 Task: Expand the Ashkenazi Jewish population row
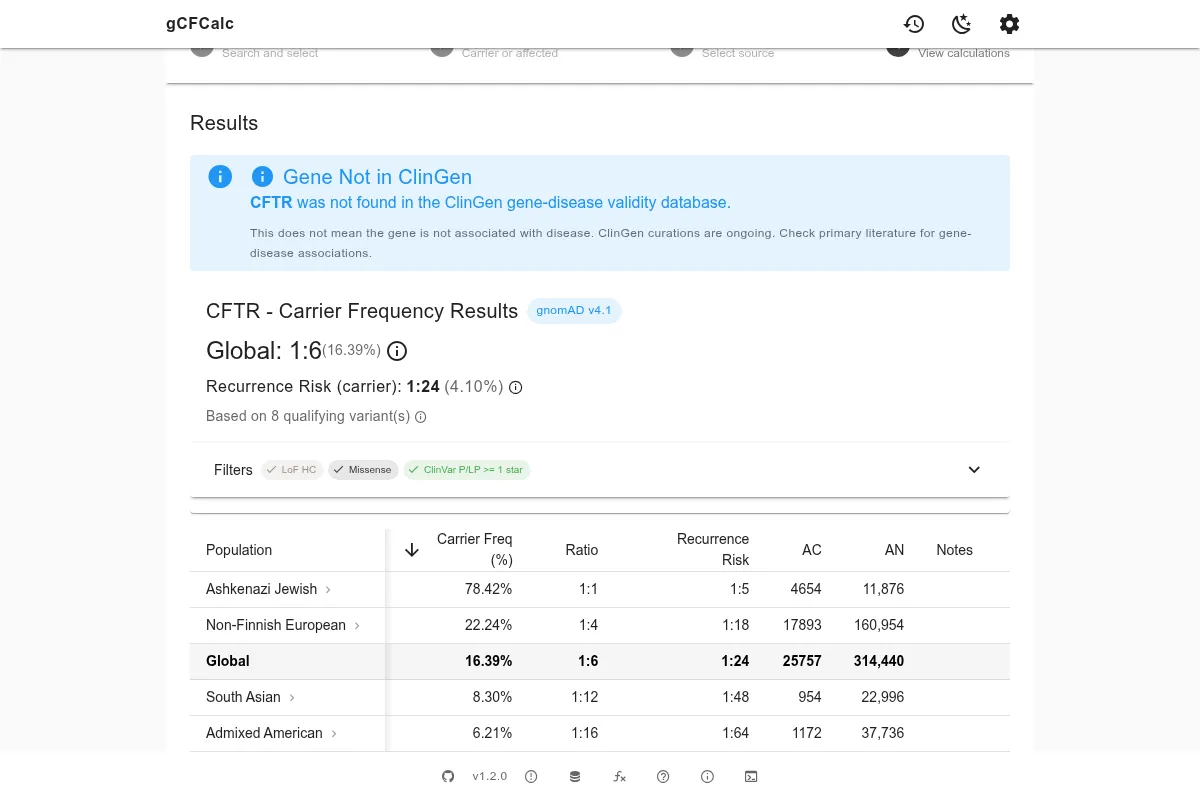pos(328,589)
